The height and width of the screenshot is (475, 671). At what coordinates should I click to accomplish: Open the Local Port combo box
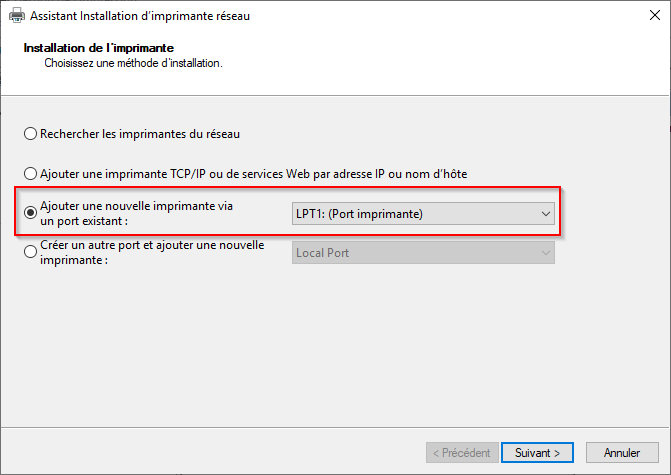423,253
